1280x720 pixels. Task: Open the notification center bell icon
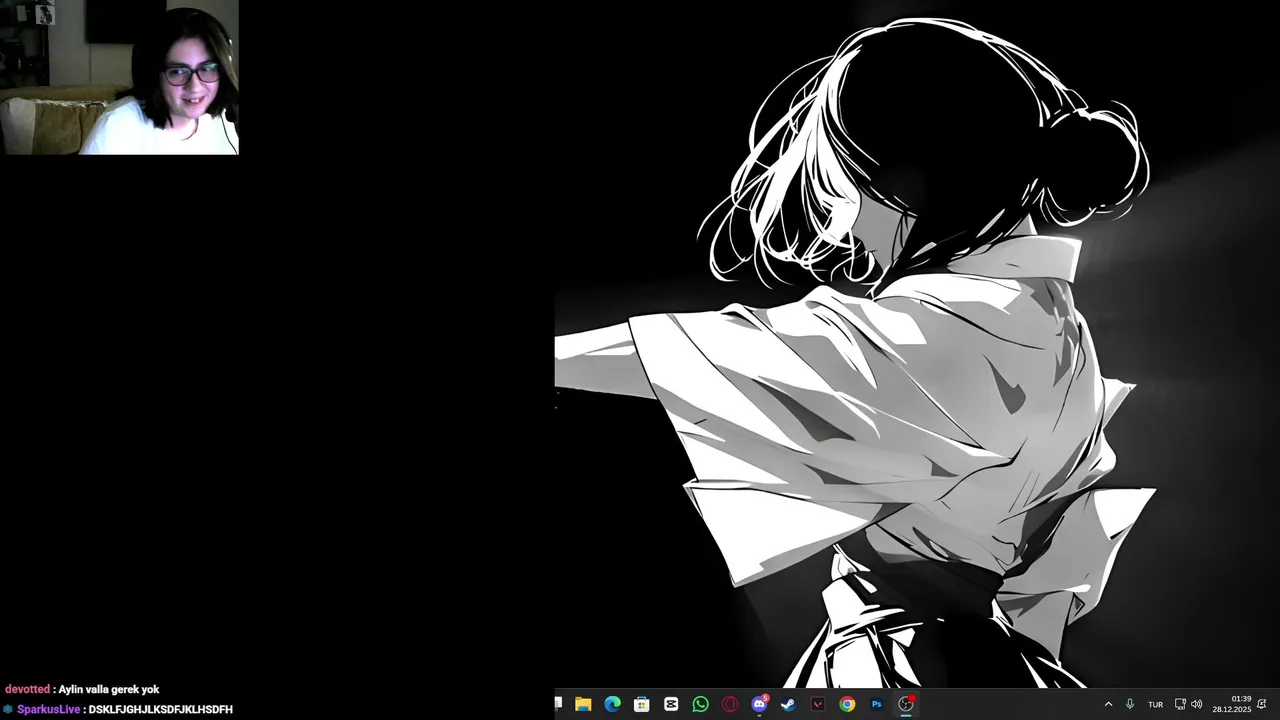pos(1262,704)
